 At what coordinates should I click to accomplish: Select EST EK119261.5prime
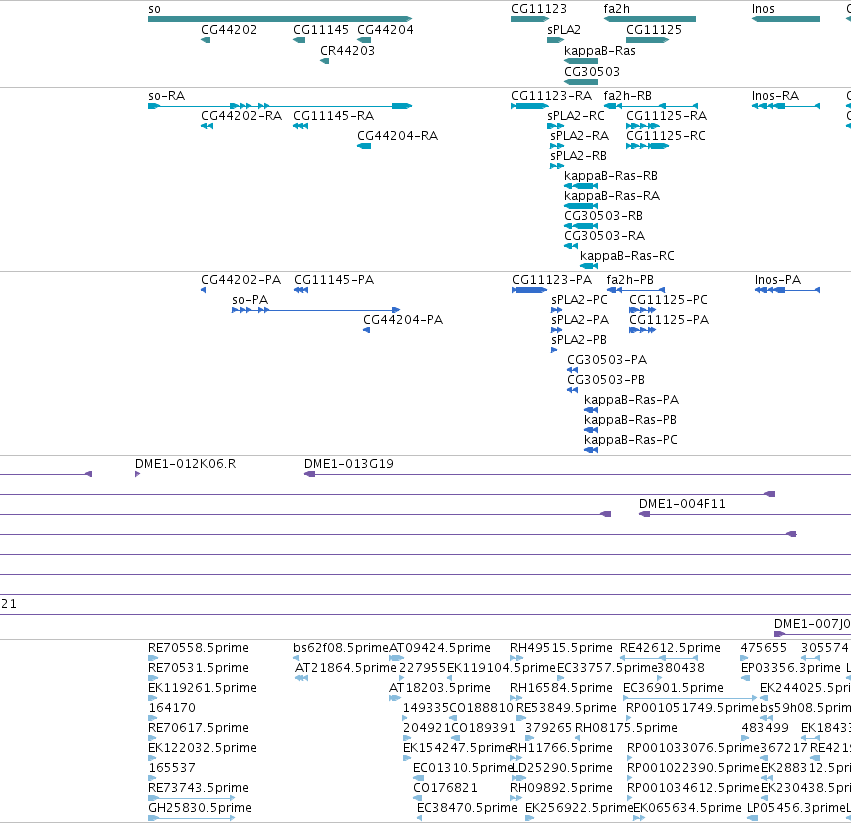(202, 688)
